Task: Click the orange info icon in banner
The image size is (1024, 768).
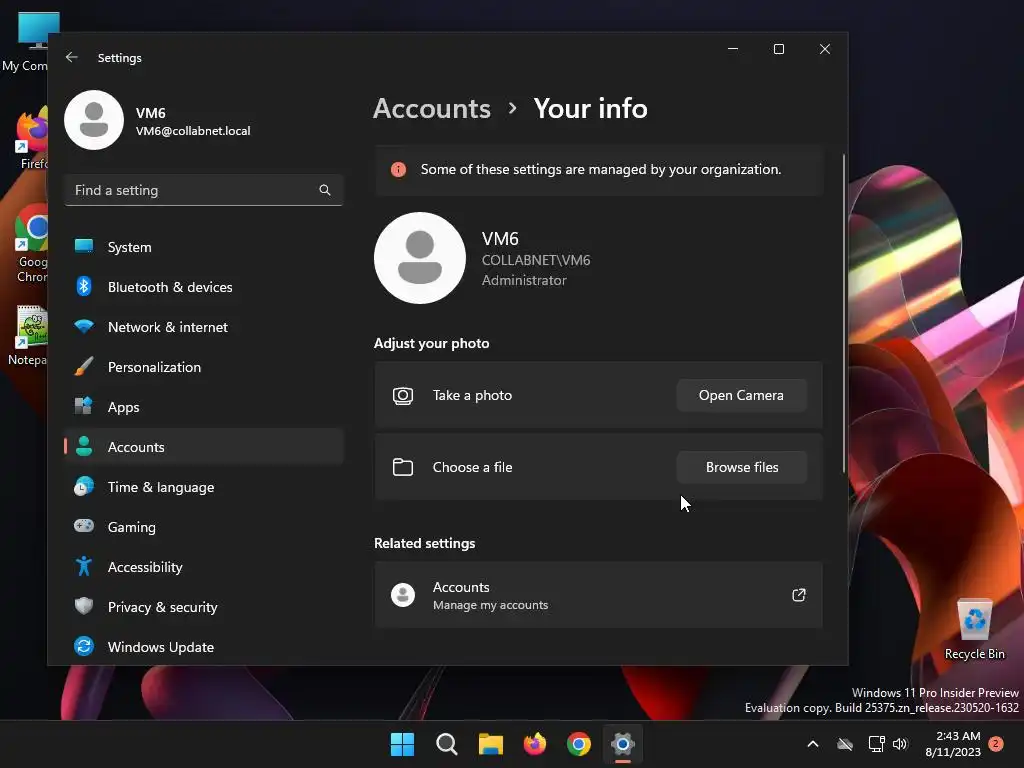Action: pyautogui.click(x=398, y=170)
